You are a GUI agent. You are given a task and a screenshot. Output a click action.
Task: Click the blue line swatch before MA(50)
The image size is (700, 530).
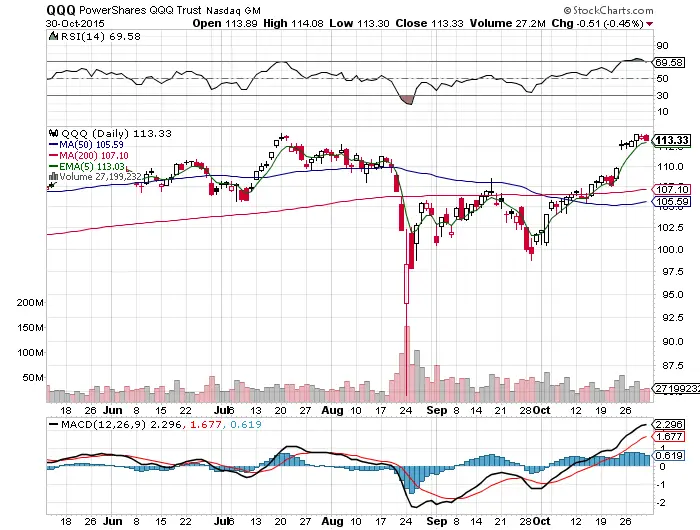point(53,145)
